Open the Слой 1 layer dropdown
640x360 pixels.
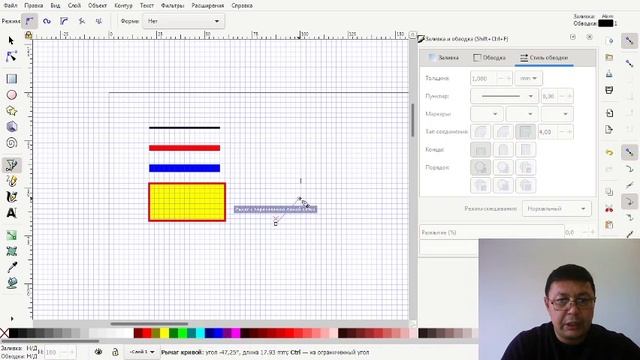[x=142, y=352]
